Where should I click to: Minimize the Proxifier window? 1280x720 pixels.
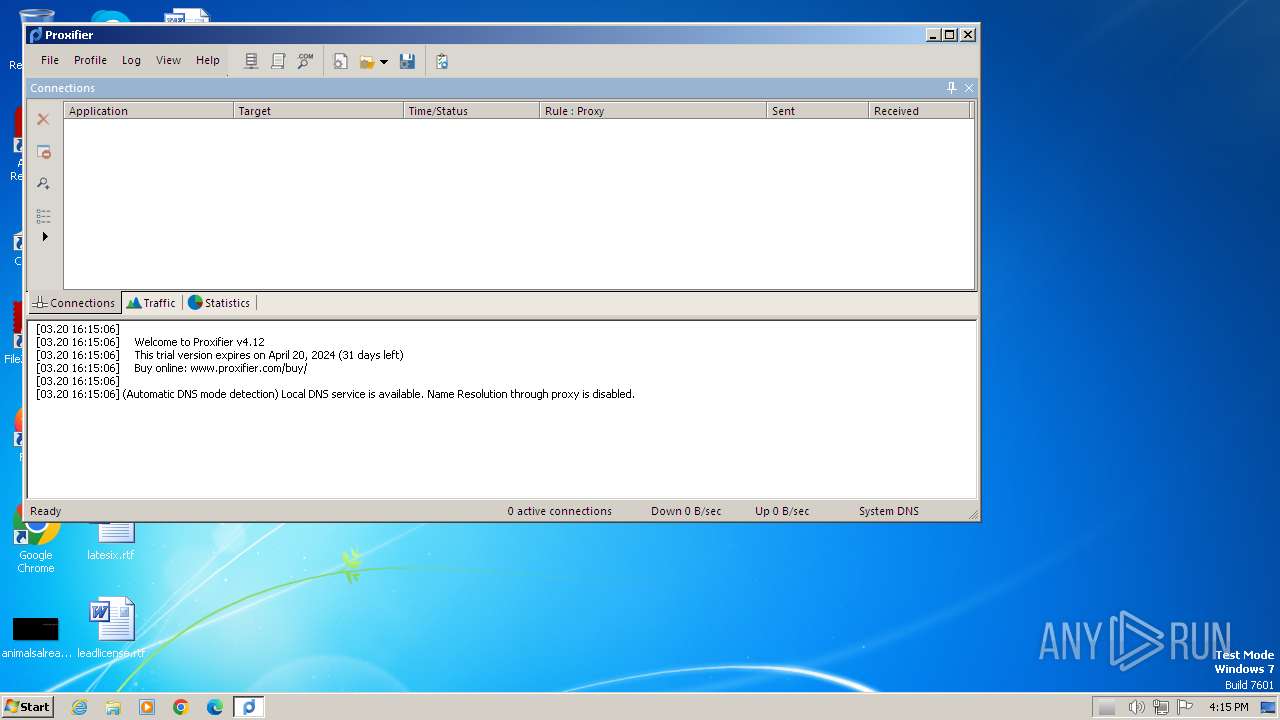point(933,34)
